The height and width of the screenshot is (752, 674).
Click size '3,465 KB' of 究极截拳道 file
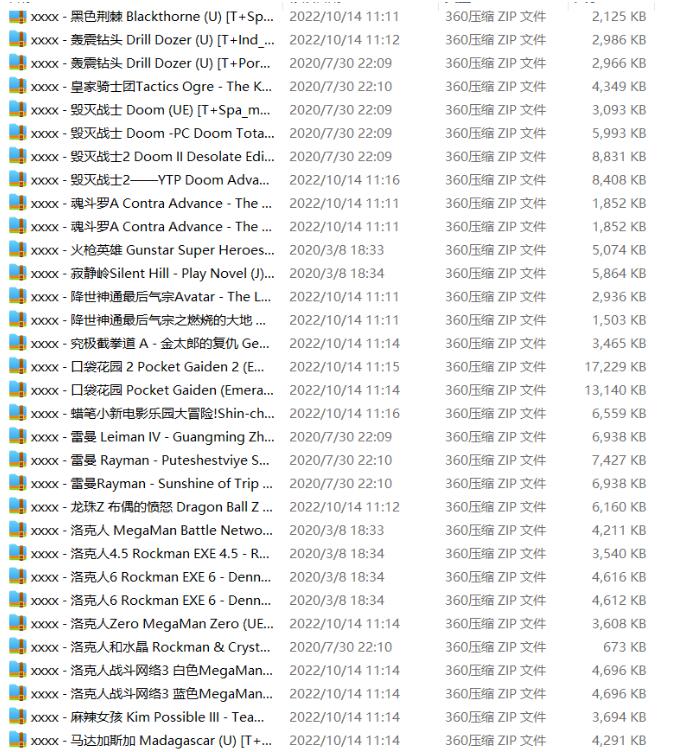619,343
